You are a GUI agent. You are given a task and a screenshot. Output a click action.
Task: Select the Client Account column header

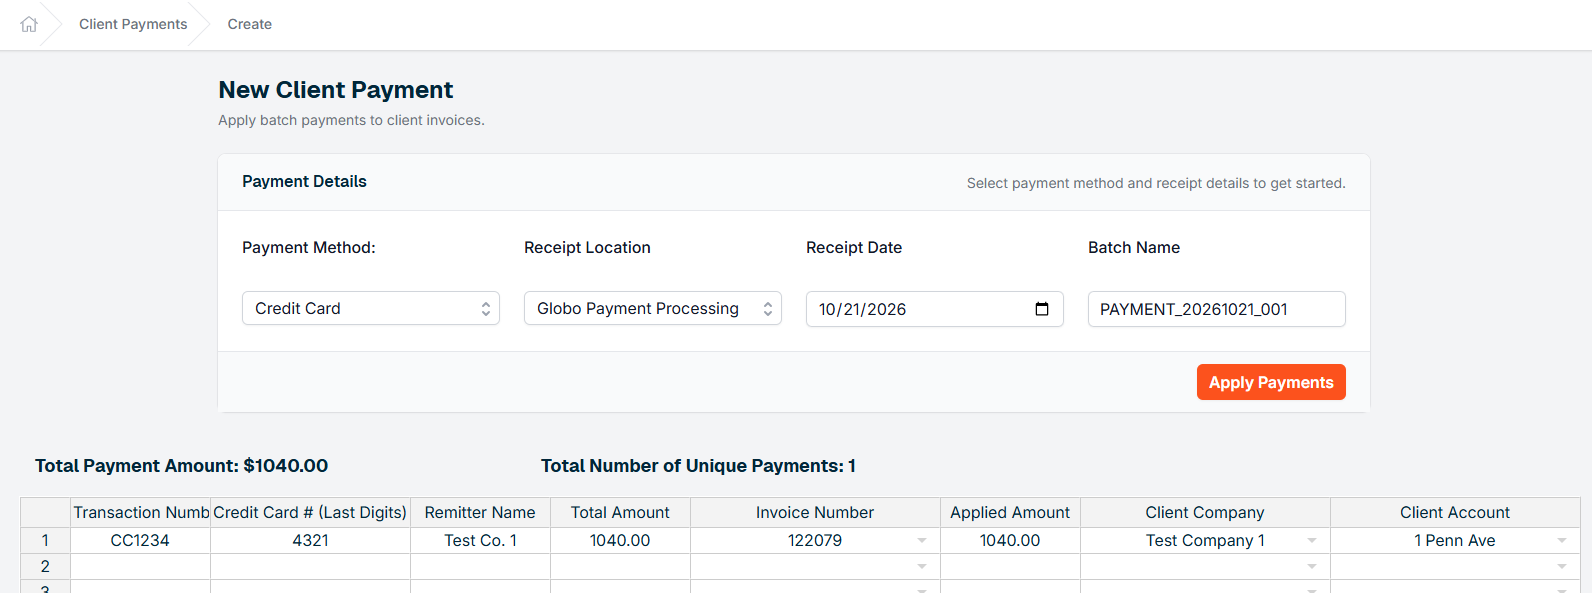pos(1455,512)
